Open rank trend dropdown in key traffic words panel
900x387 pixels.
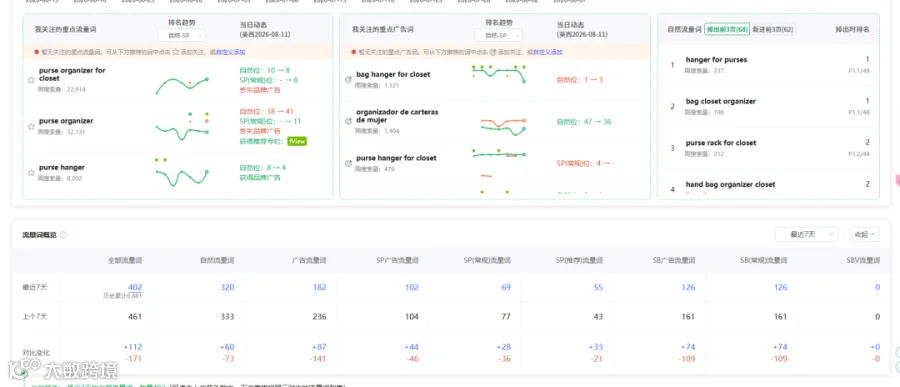(x=181, y=36)
